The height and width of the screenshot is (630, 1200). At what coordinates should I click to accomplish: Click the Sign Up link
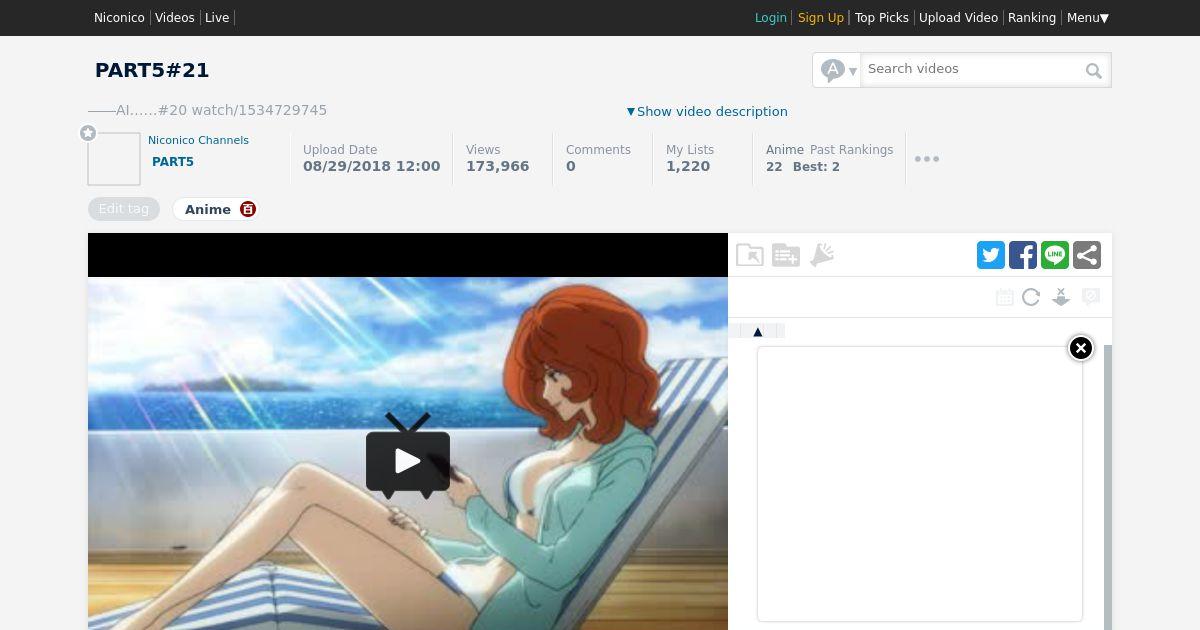point(821,17)
